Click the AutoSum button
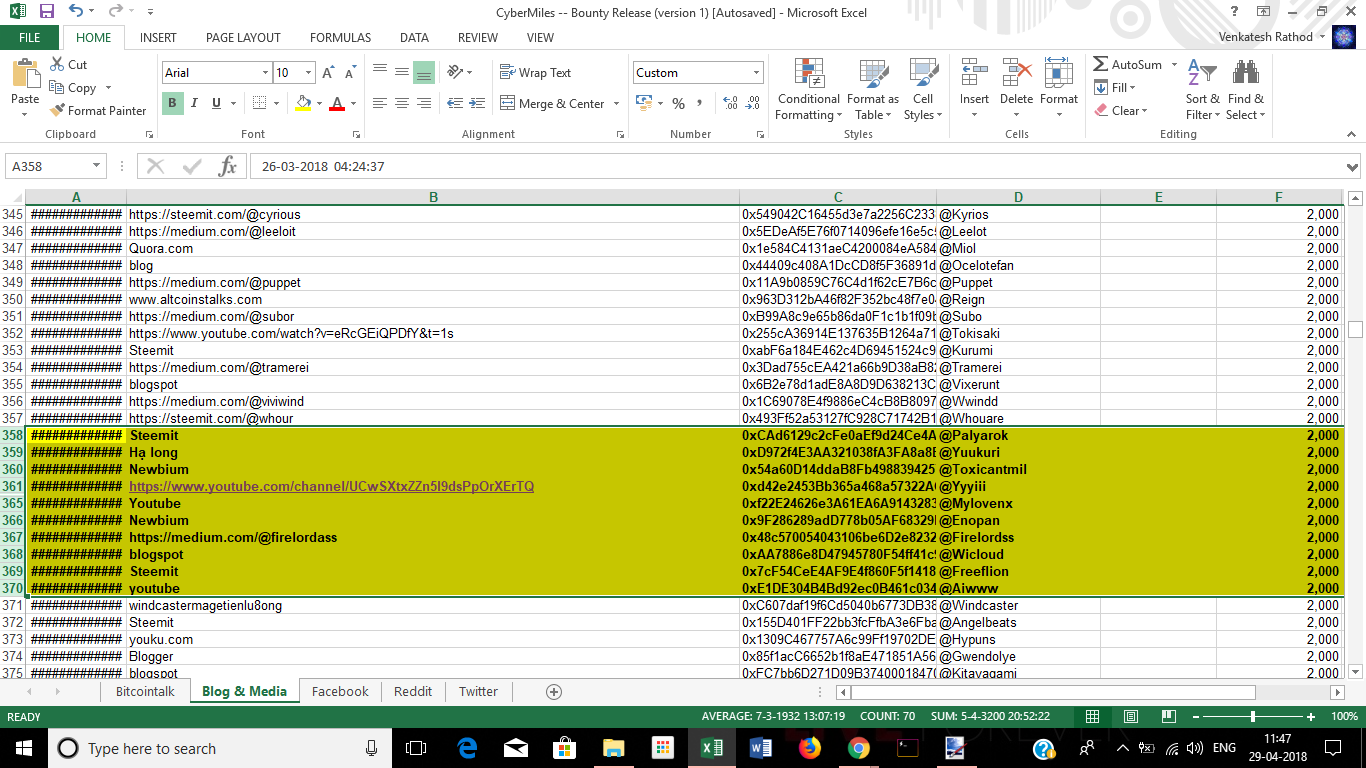 1127,64
